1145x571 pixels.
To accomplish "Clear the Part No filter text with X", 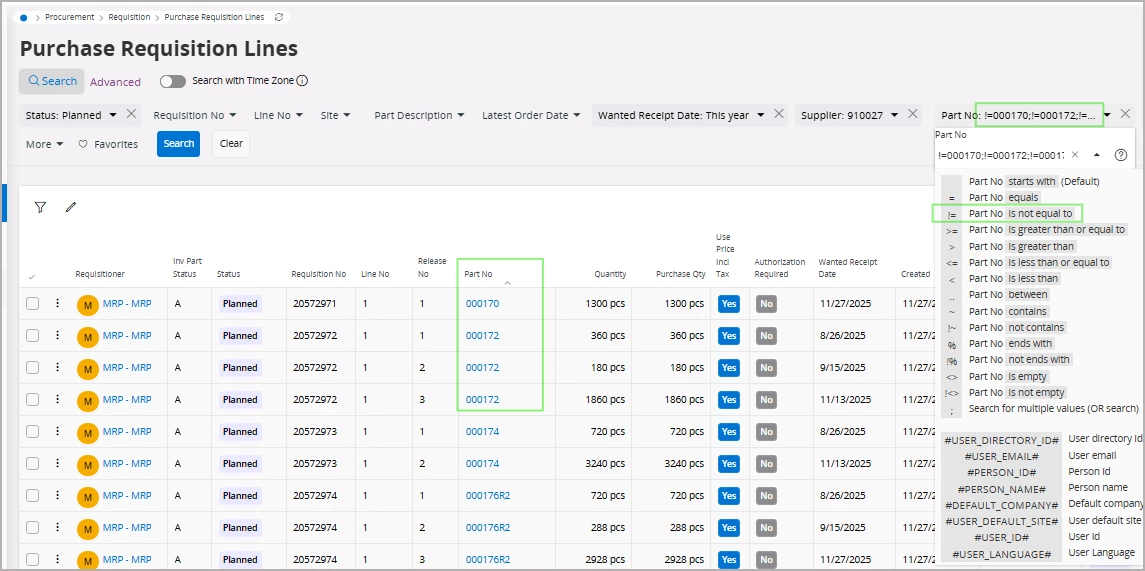I will pos(1075,155).
